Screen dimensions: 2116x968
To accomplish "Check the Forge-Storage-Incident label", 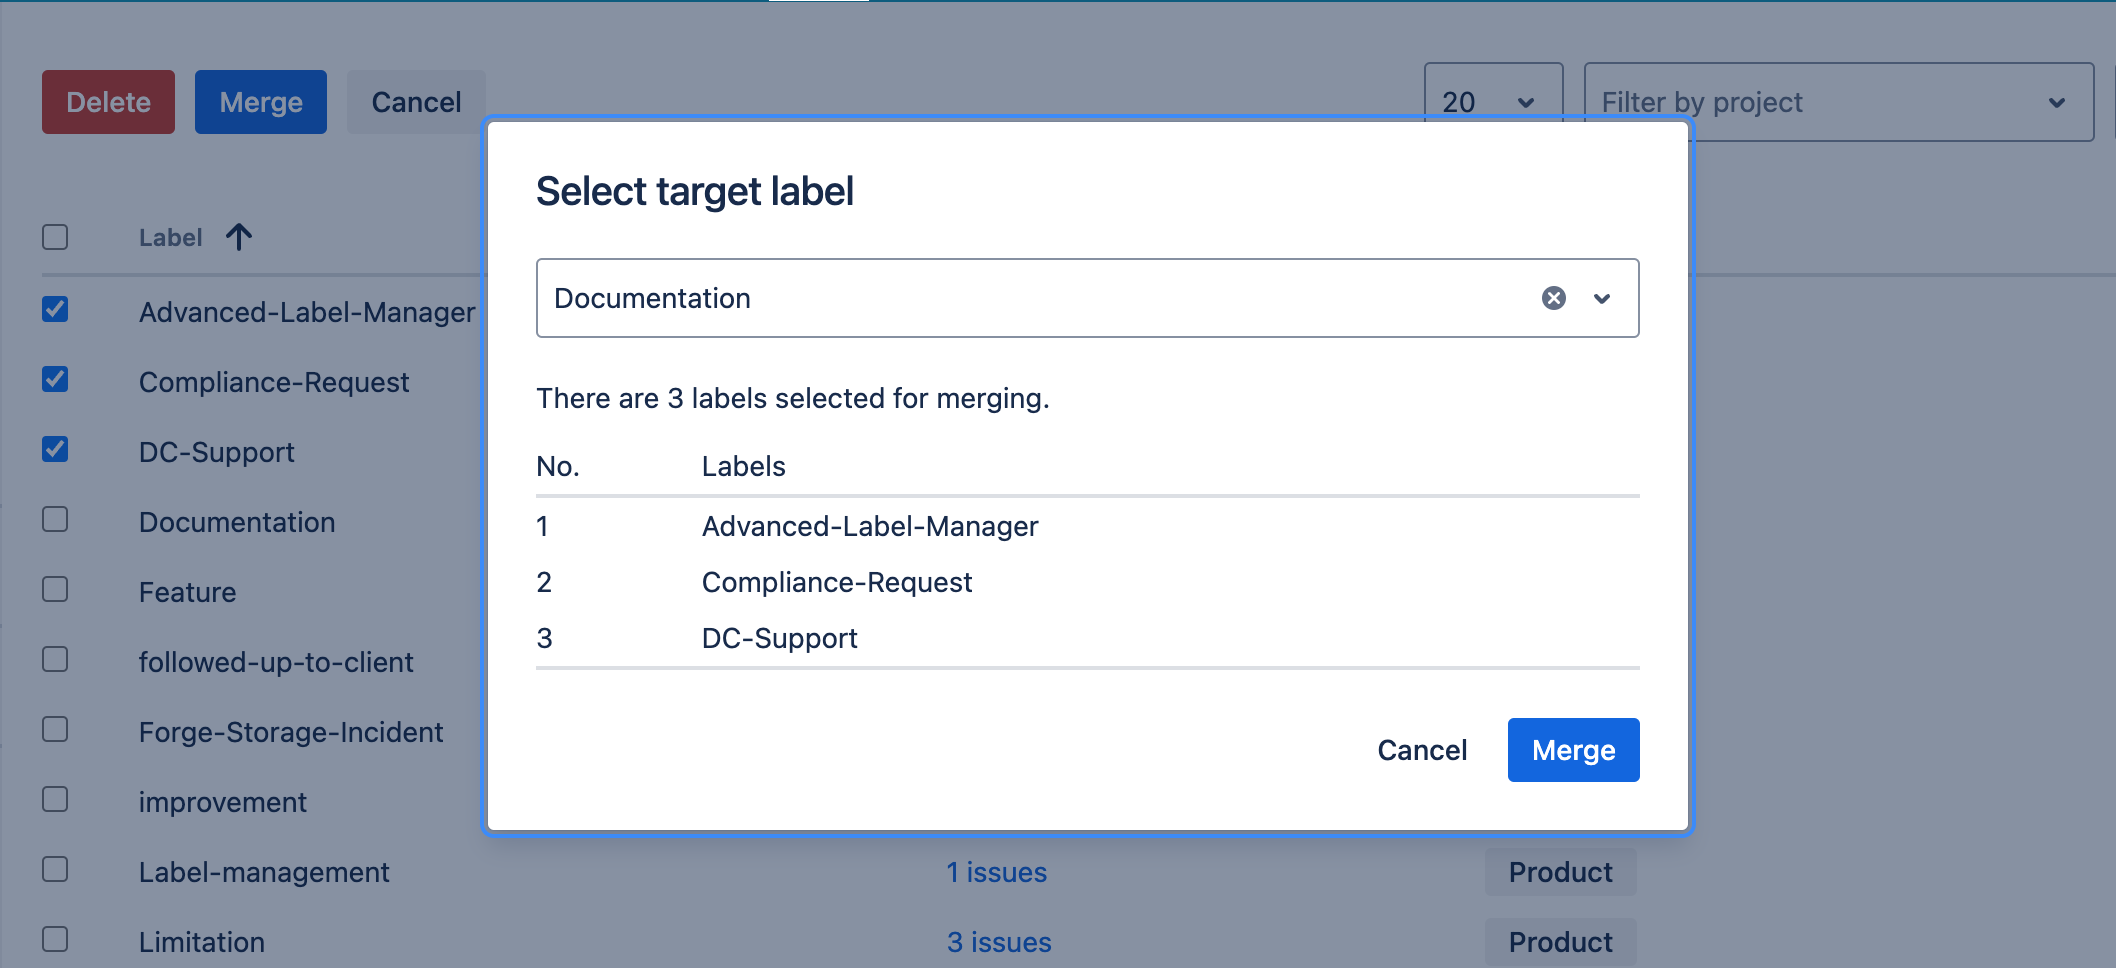I will 55,731.
